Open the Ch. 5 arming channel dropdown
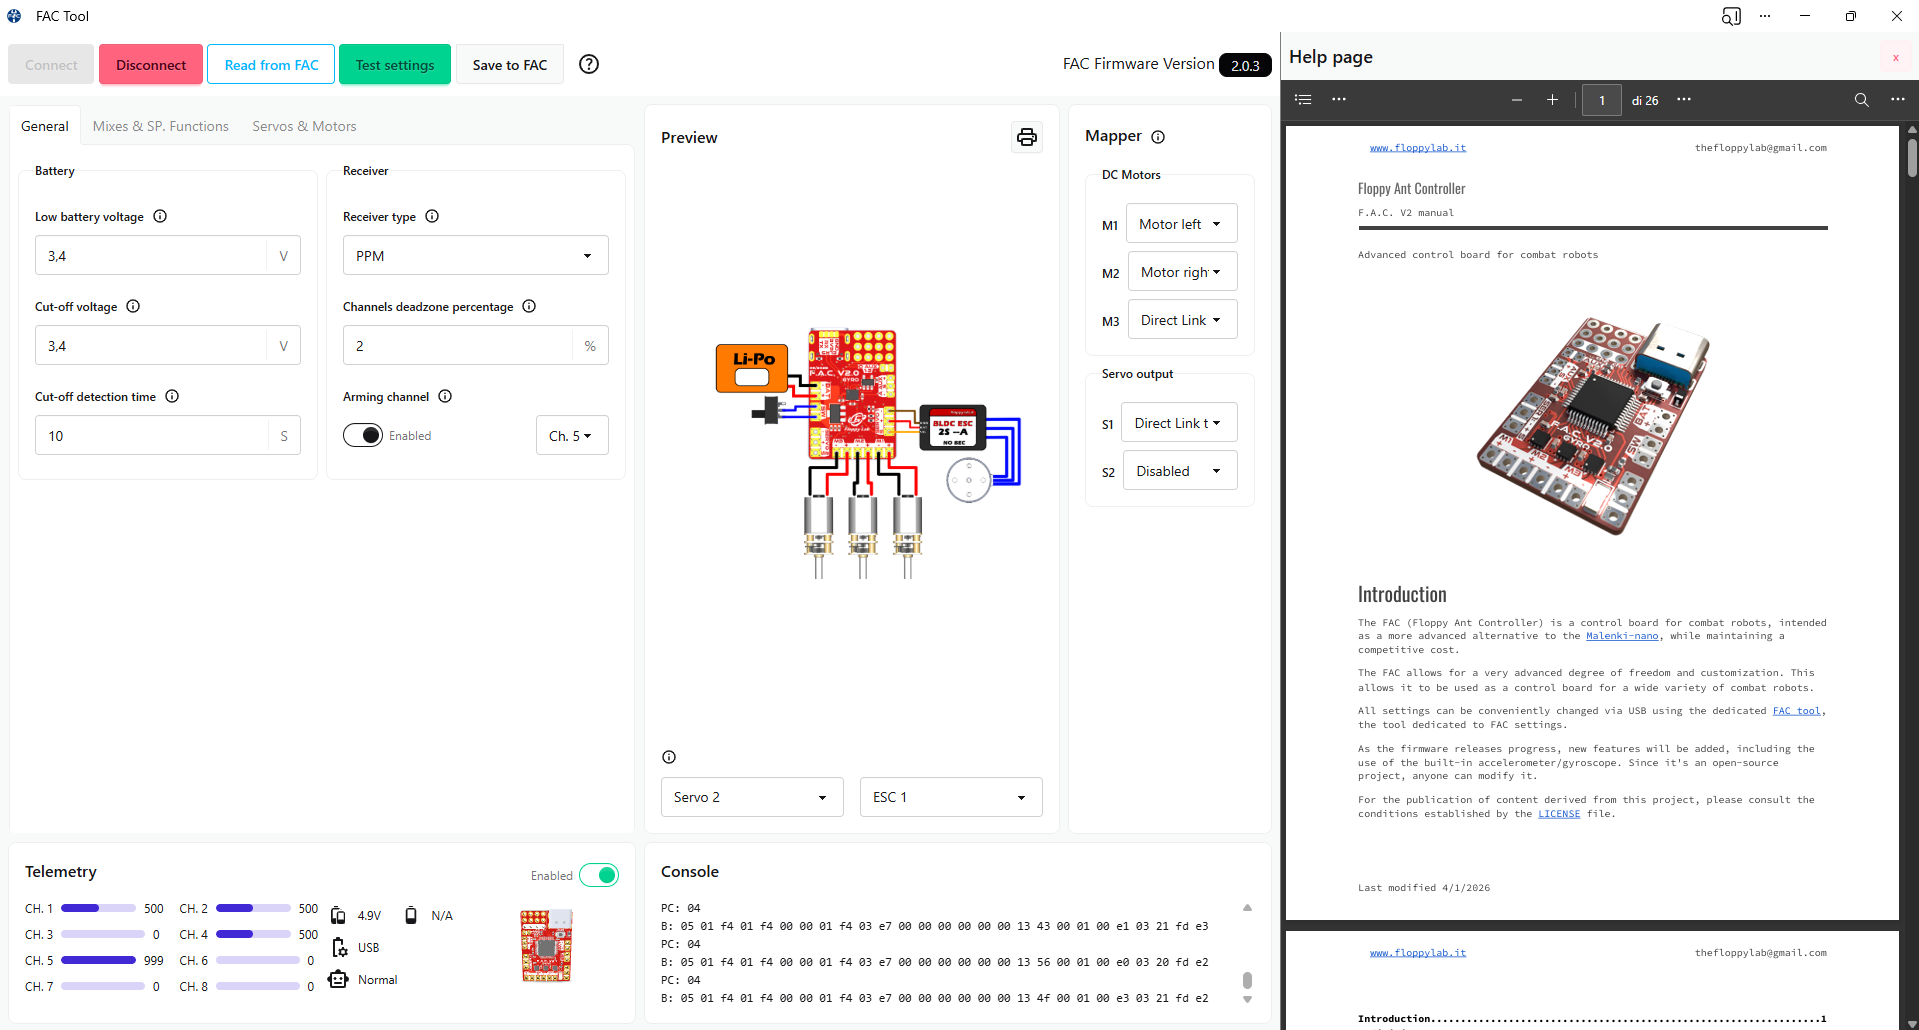The width and height of the screenshot is (1919, 1030). (571, 436)
